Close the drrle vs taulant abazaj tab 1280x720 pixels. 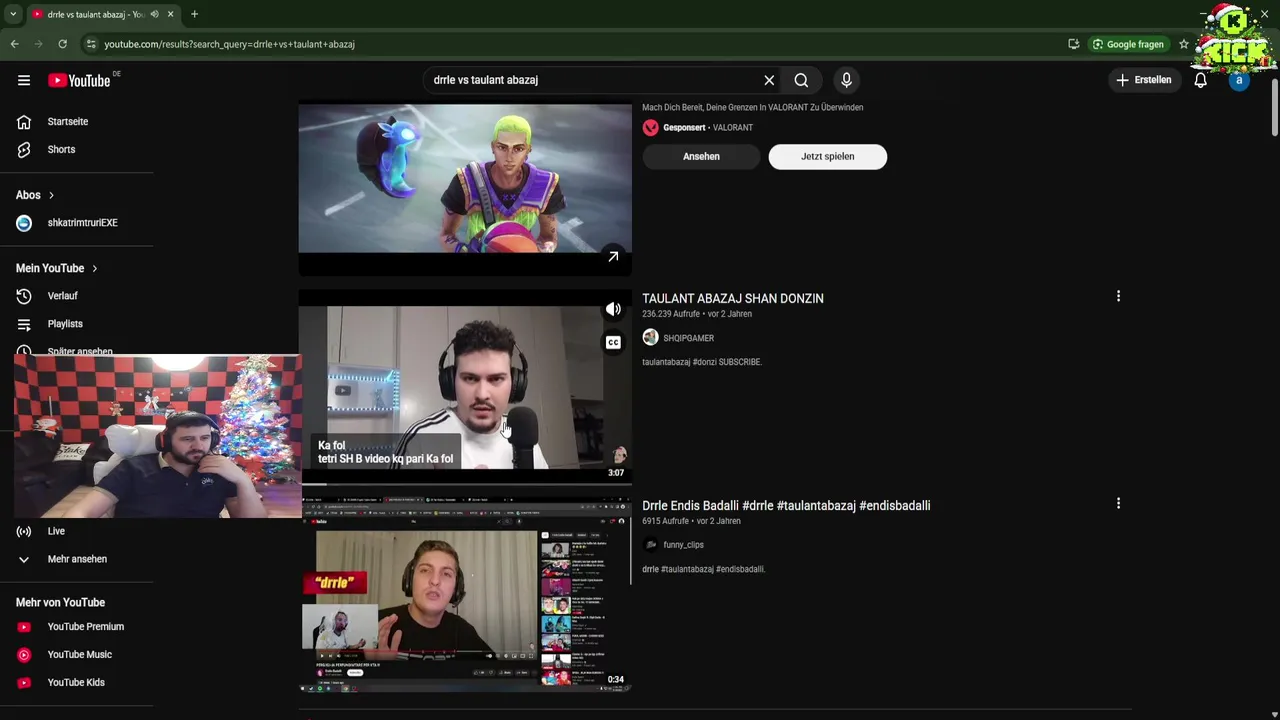pyautogui.click(x=170, y=14)
